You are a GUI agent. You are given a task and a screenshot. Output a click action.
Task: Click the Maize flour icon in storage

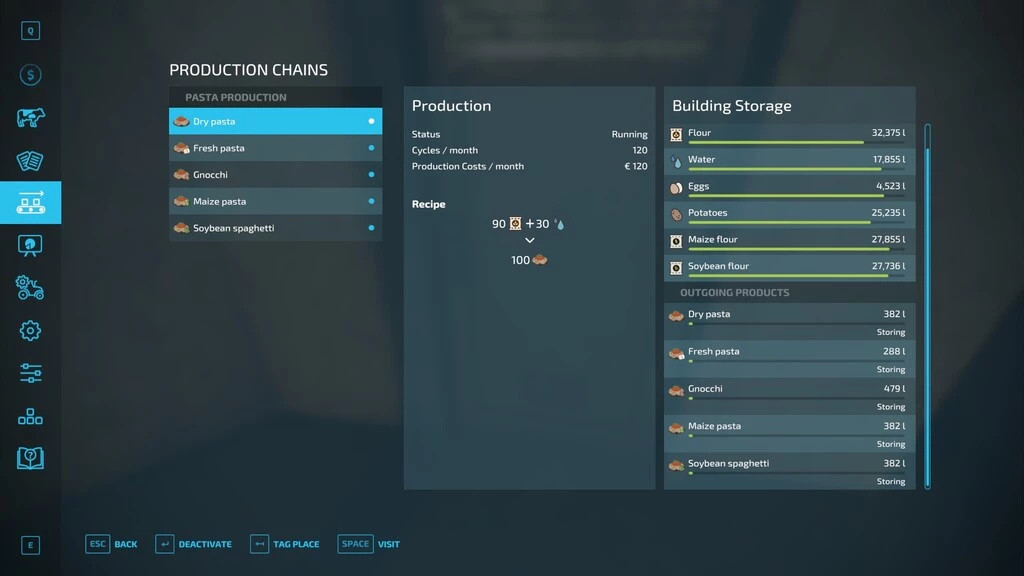[x=676, y=242]
